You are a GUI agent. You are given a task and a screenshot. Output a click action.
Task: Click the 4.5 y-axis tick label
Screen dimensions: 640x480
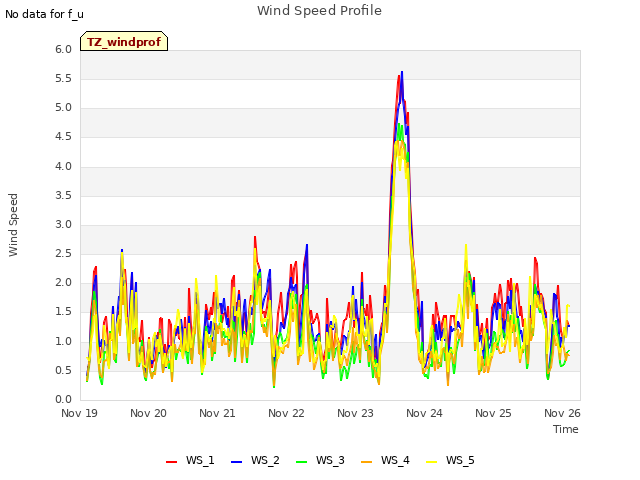[x=64, y=137]
